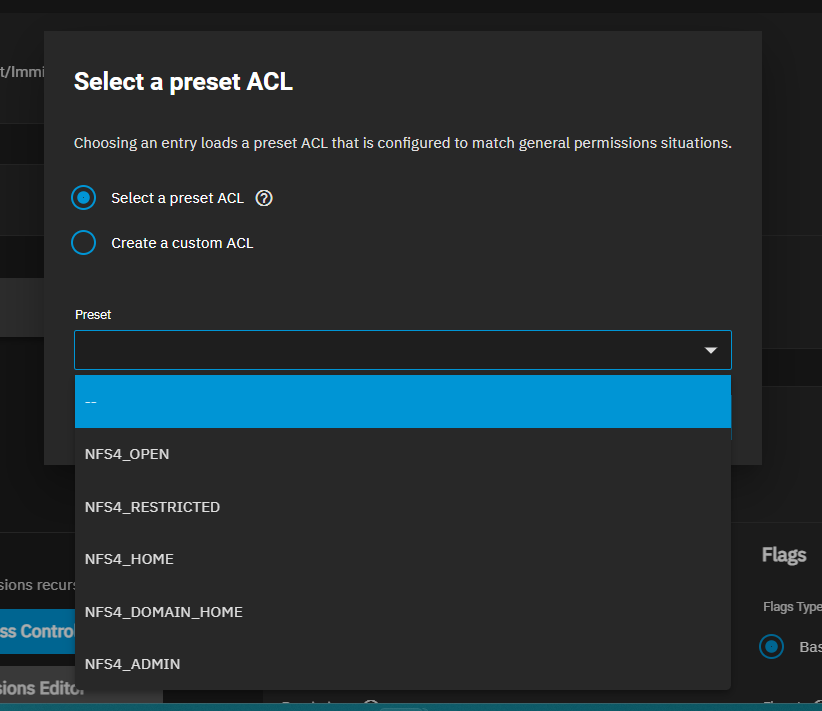822x711 pixels.
Task: Choose the 'Create a custom ACL' radio button
Action: [x=84, y=243]
